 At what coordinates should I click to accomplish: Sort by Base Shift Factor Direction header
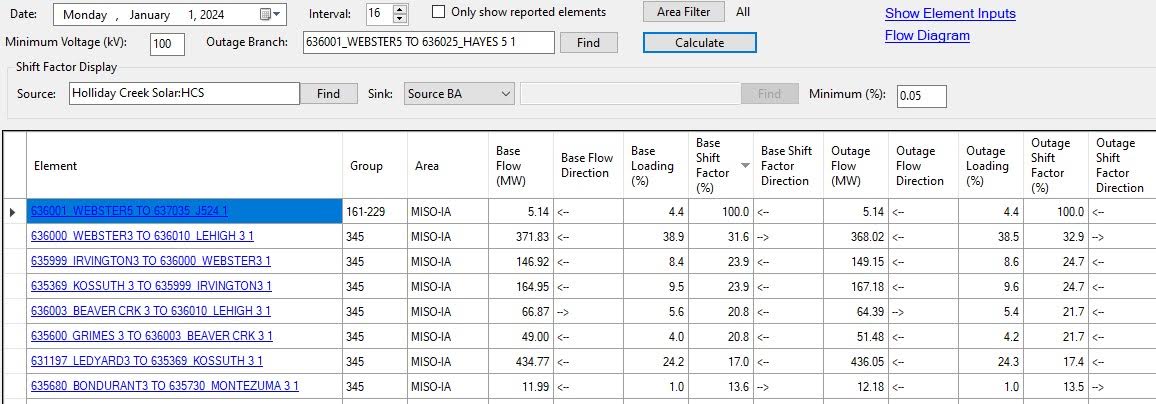click(x=788, y=166)
